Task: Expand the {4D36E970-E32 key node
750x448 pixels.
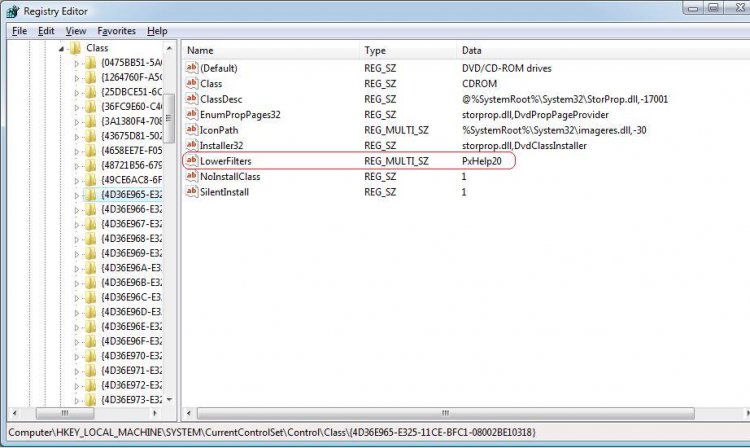Action: click(77, 357)
